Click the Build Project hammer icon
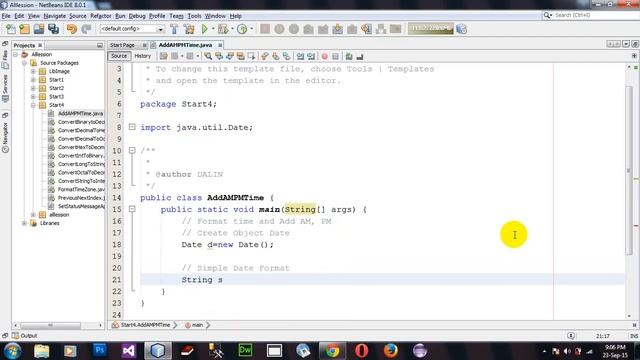This screenshot has height=360, width=640. pos(174,29)
